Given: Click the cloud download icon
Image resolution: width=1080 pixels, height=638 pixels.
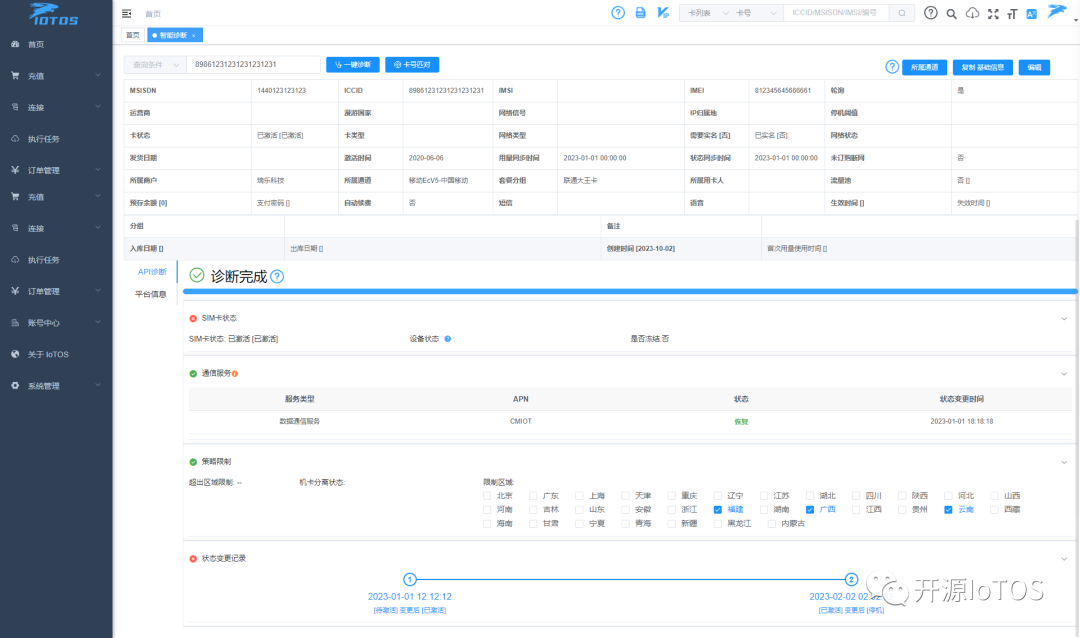Looking at the screenshot, I should (972, 13).
